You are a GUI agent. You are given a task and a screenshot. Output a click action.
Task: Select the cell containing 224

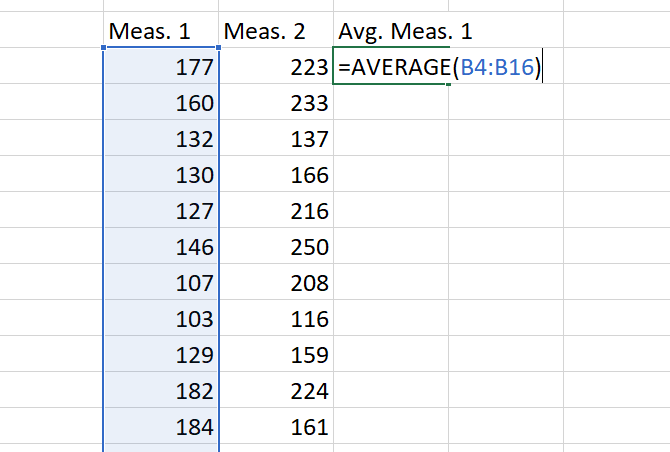(x=275, y=391)
